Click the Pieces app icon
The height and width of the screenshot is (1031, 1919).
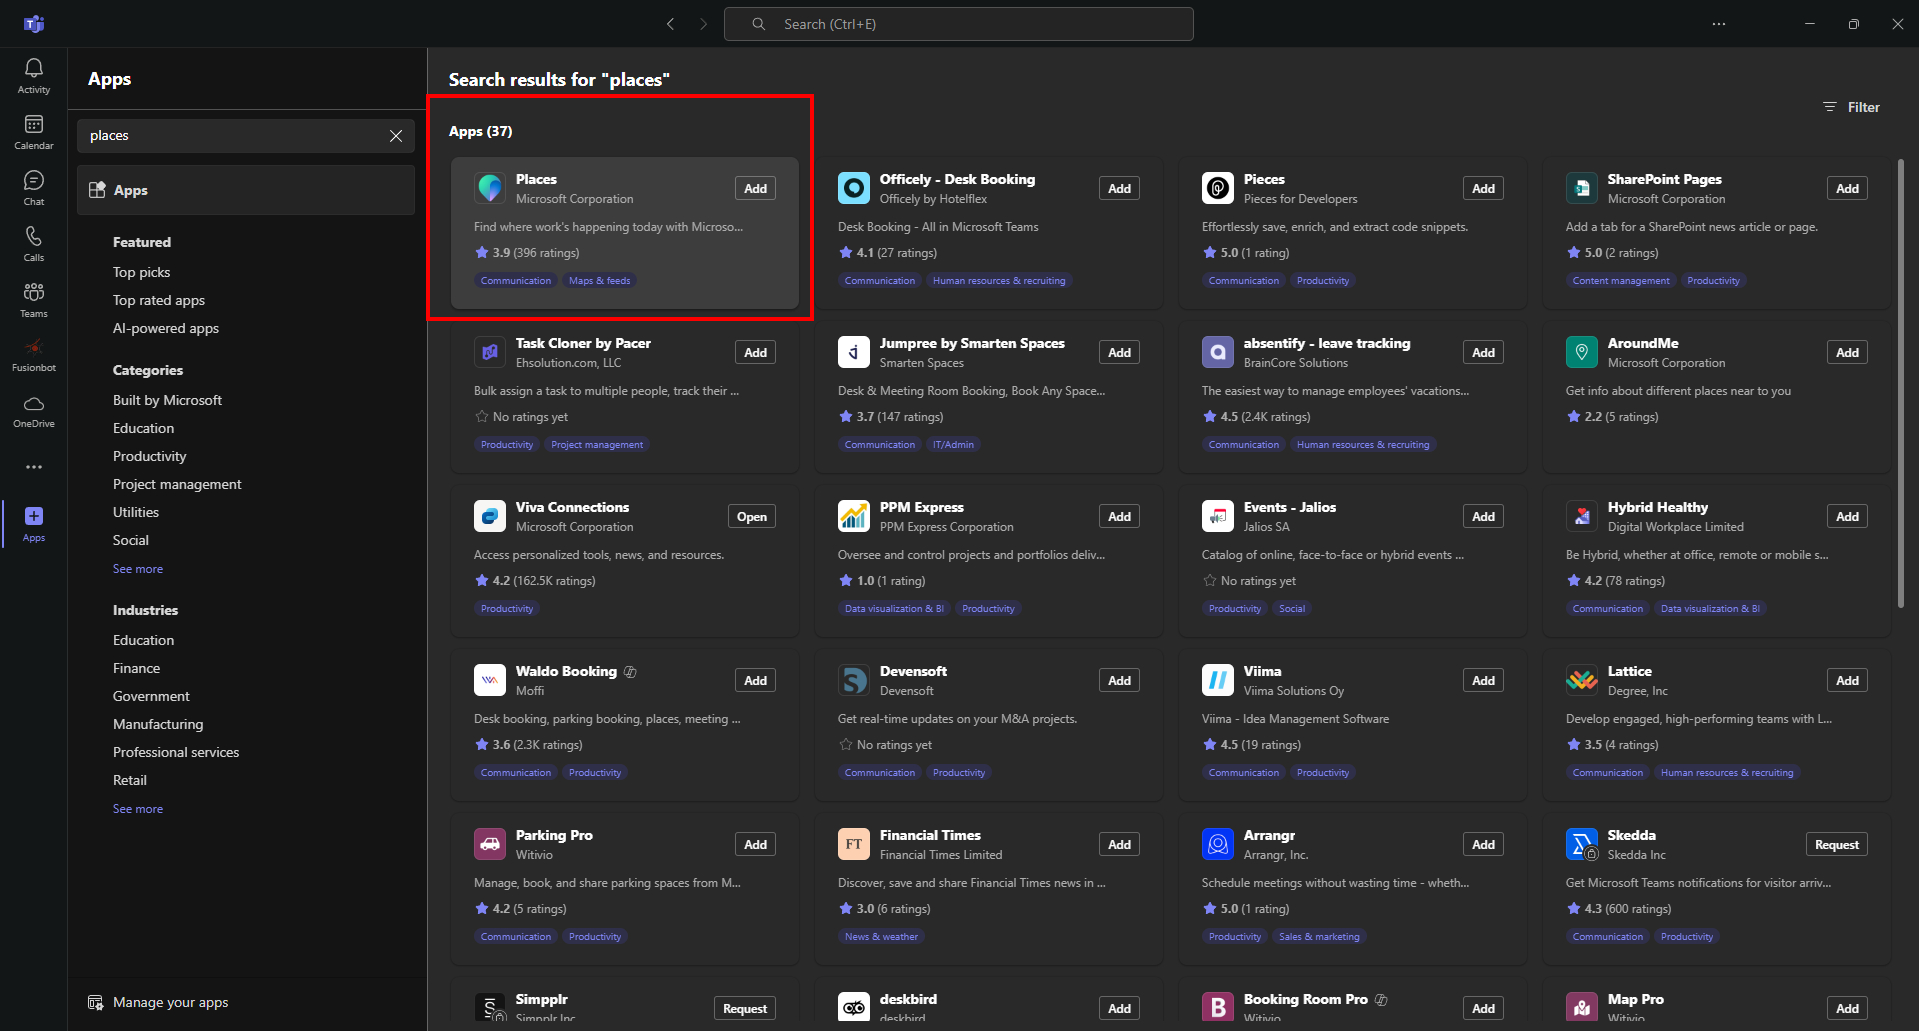(1218, 188)
